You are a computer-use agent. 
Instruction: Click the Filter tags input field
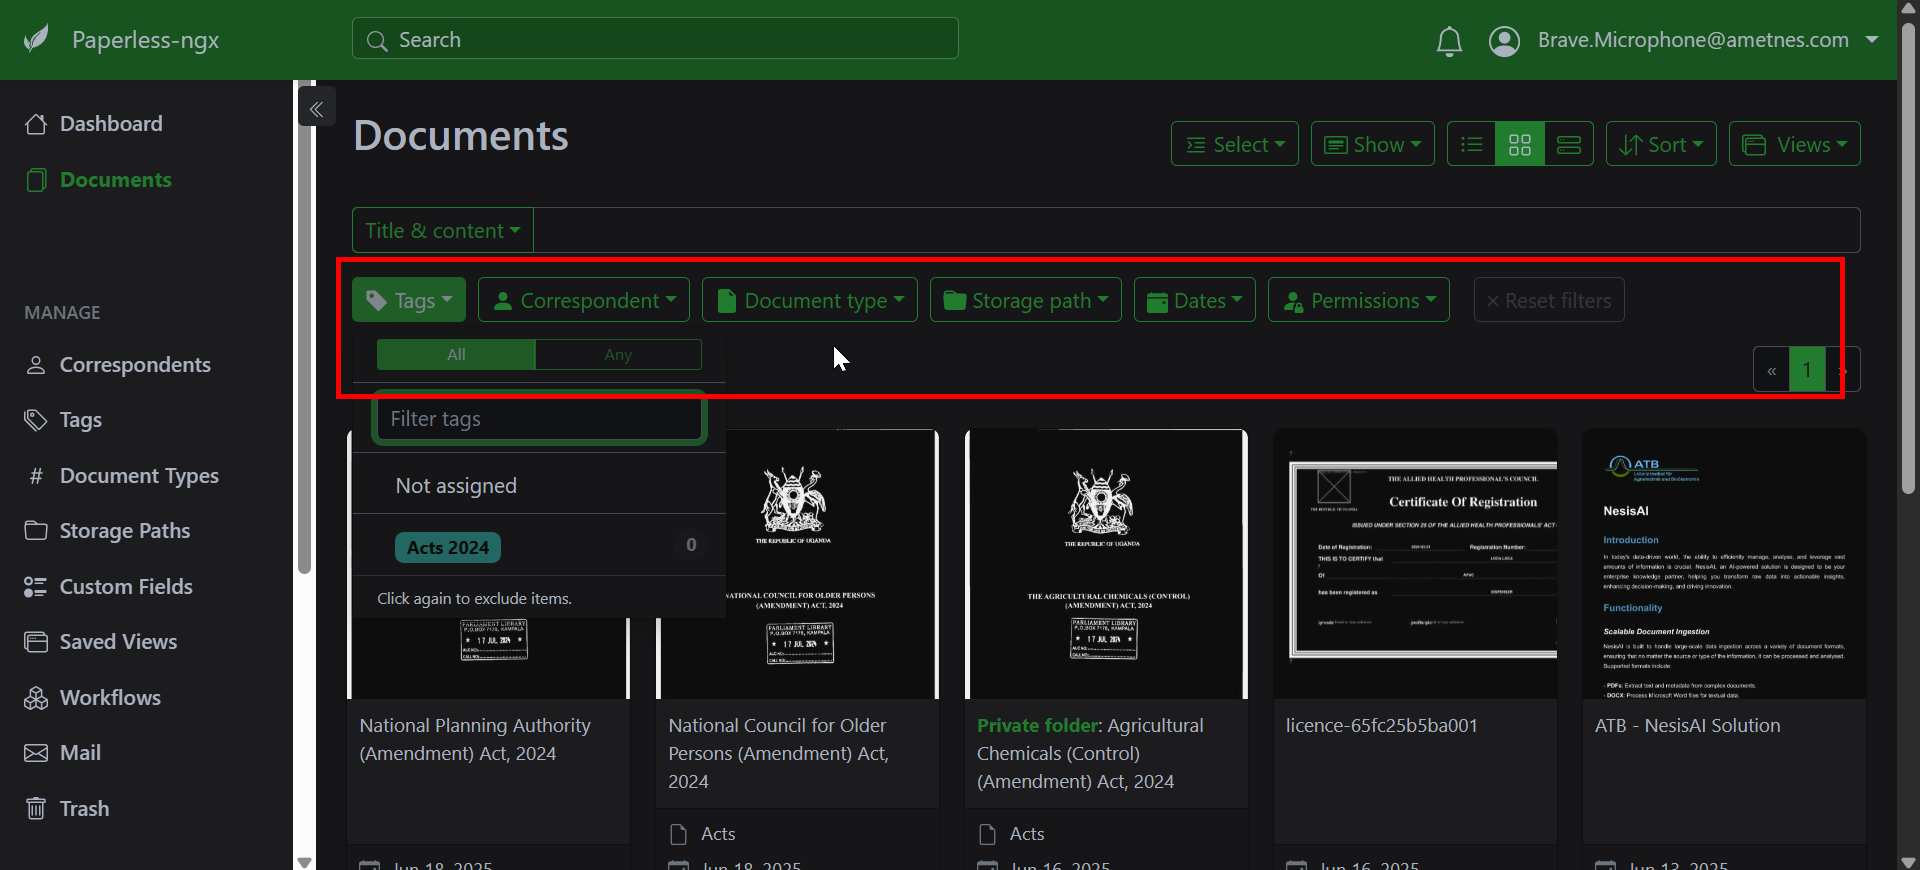[540, 419]
